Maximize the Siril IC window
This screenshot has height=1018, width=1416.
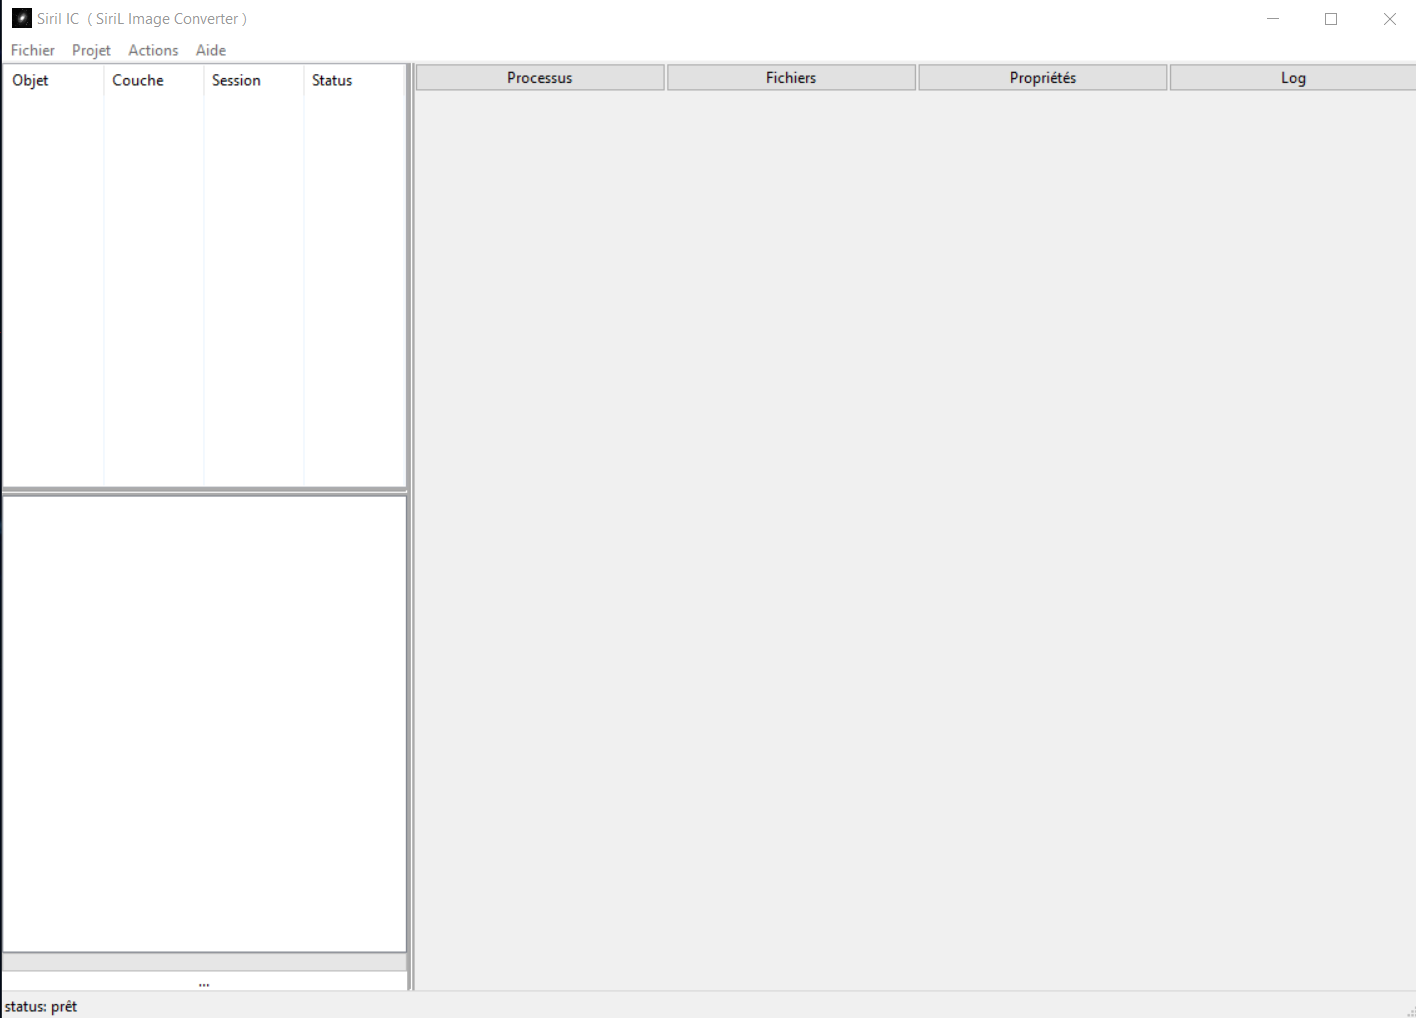pyautogui.click(x=1331, y=19)
